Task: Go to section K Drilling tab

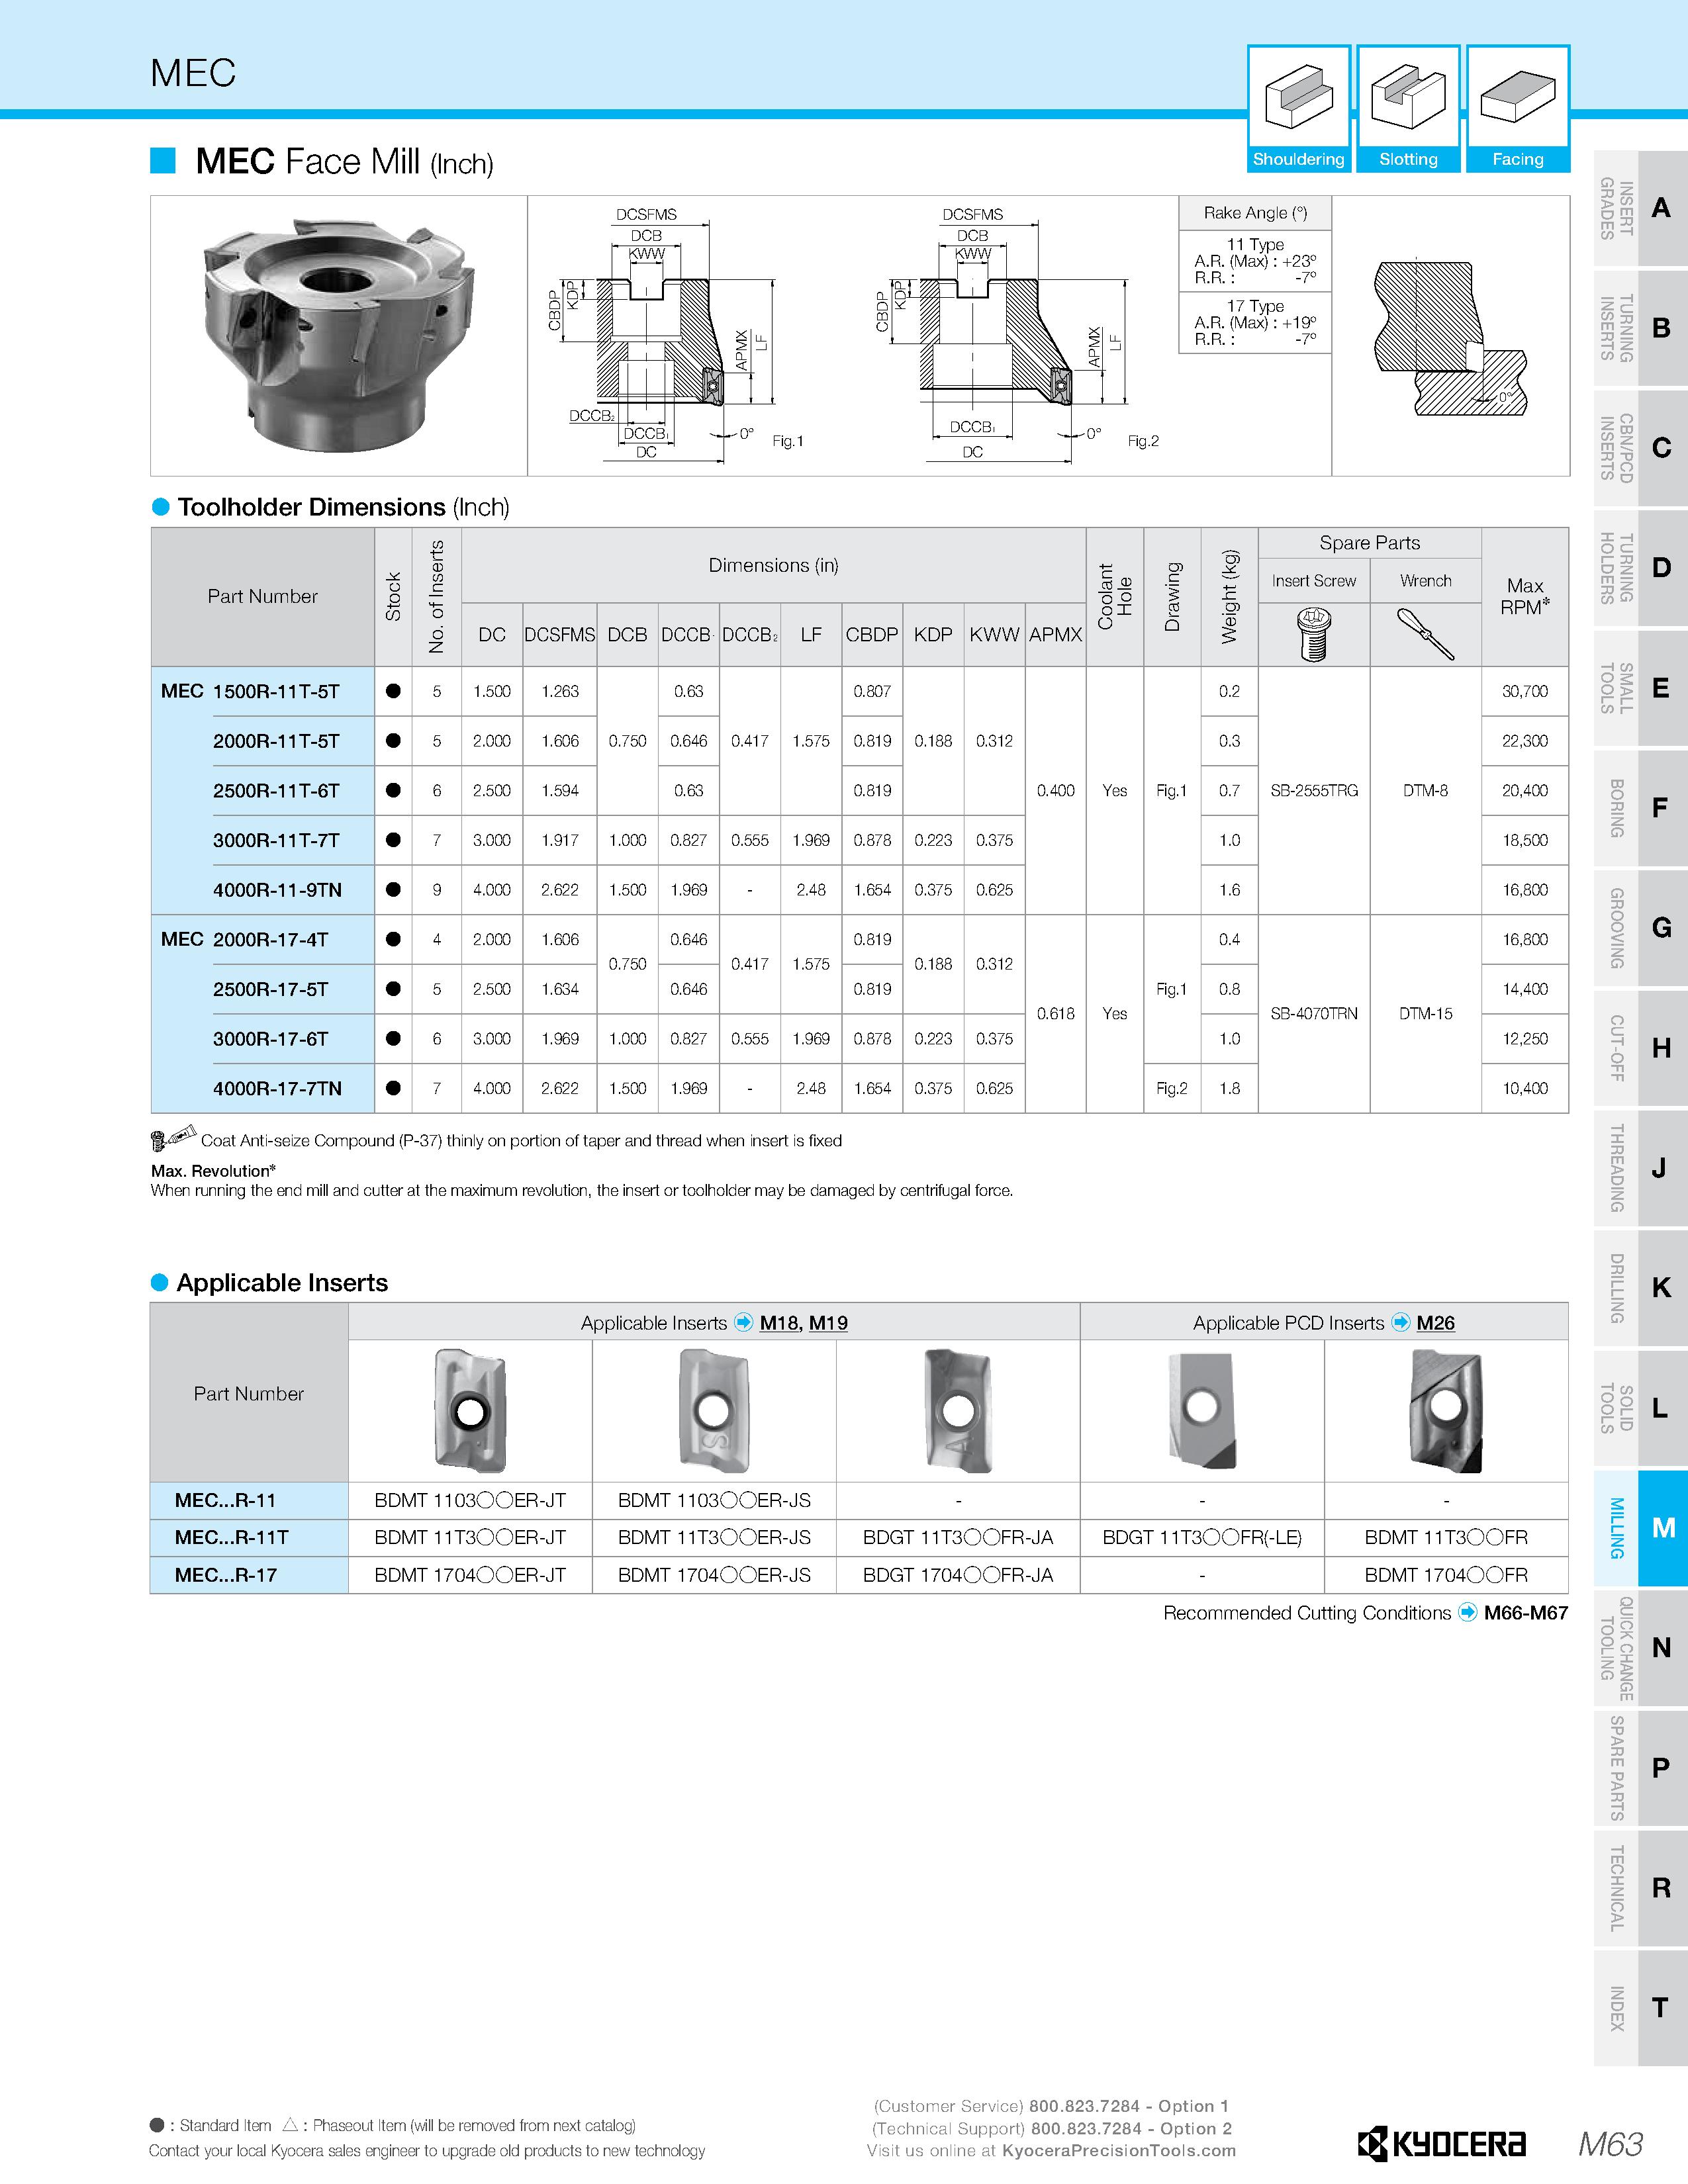Action: tap(1640, 1288)
